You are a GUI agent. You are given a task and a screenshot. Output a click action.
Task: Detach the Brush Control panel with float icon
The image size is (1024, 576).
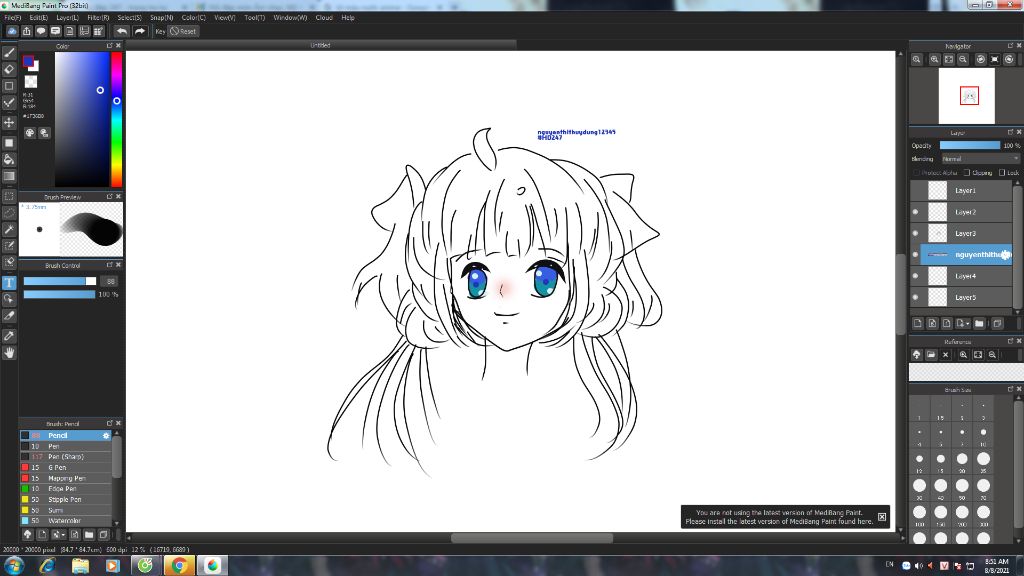110,265
